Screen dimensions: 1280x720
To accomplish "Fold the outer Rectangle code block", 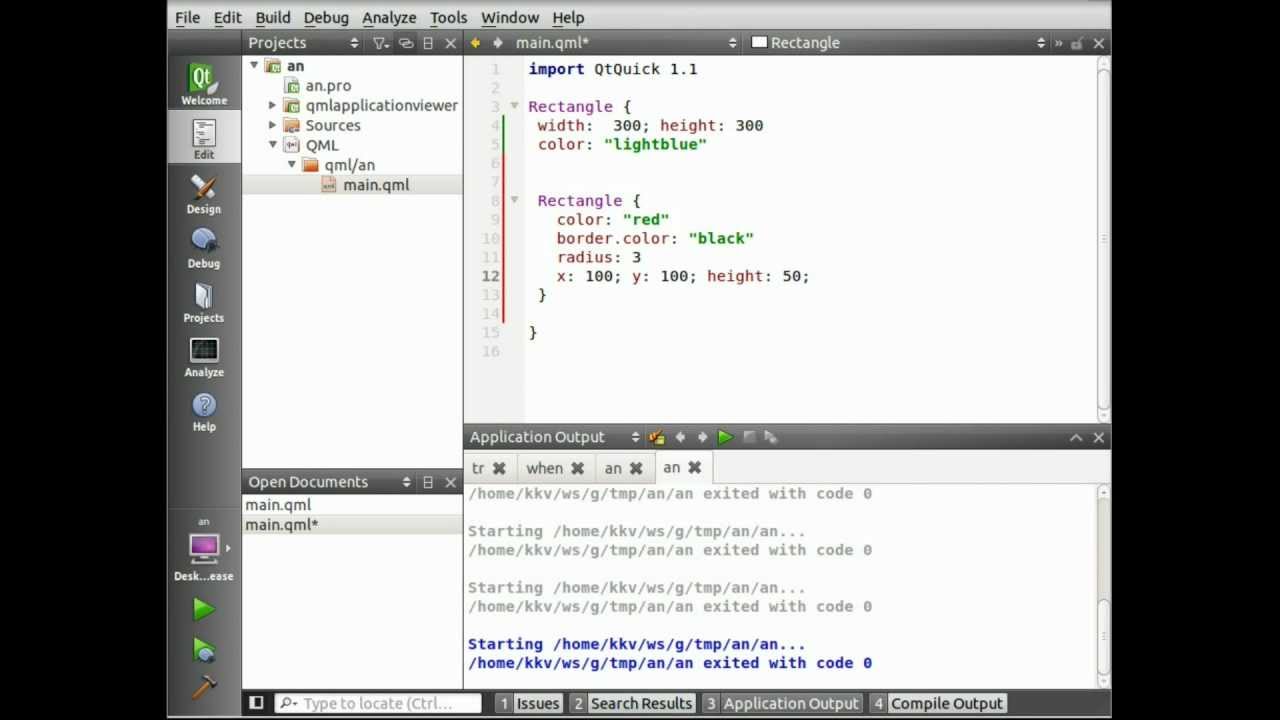I will (x=514, y=106).
